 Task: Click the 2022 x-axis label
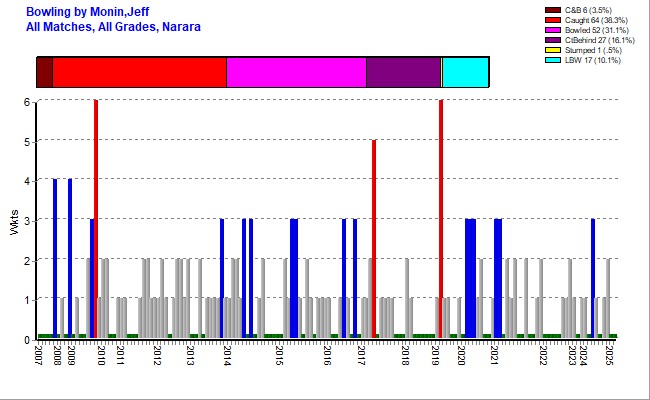pos(543,356)
